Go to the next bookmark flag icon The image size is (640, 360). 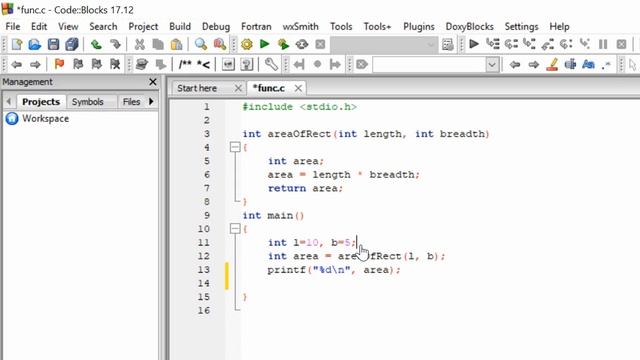[x=96, y=64]
